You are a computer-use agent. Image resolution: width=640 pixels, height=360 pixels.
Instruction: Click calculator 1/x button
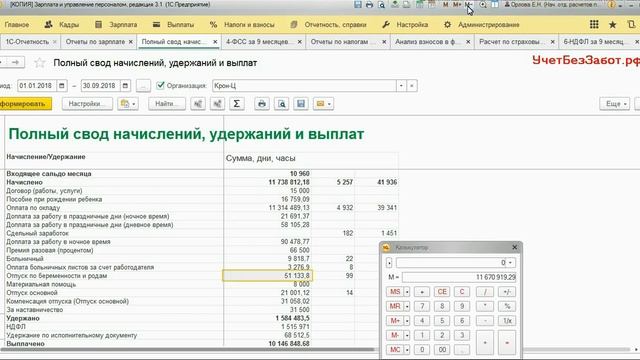tap(507, 321)
